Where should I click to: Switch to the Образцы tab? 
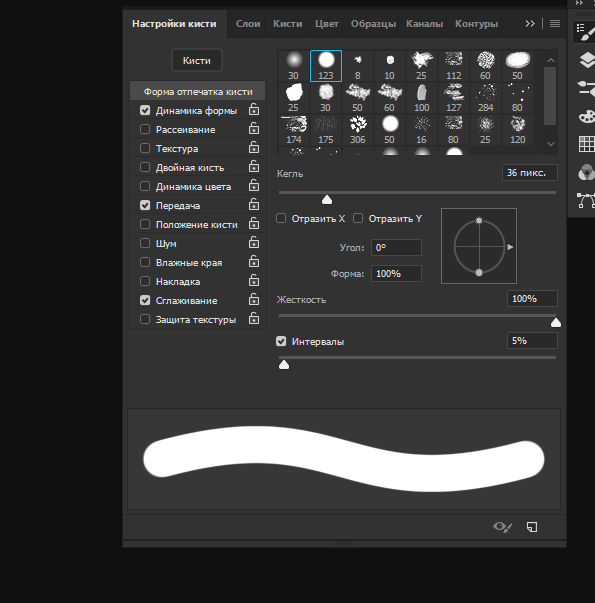pos(373,24)
